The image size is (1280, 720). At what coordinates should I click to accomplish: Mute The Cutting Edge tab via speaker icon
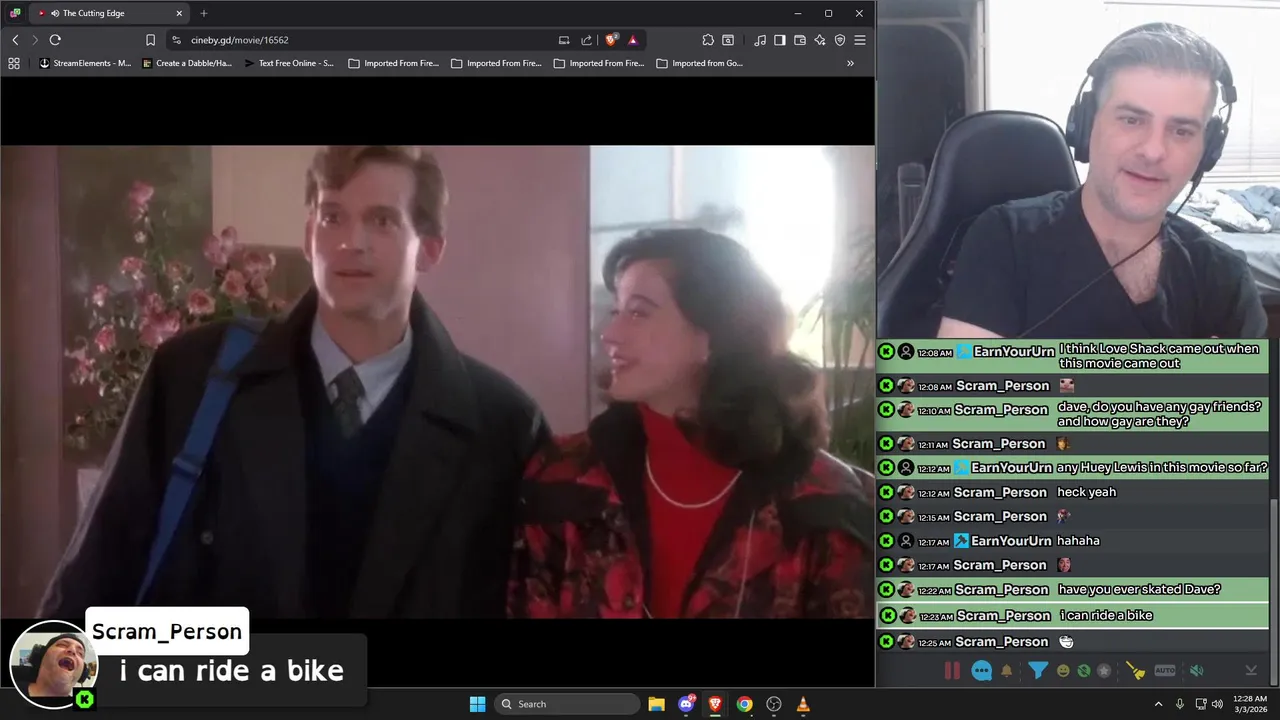(x=54, y=13)
